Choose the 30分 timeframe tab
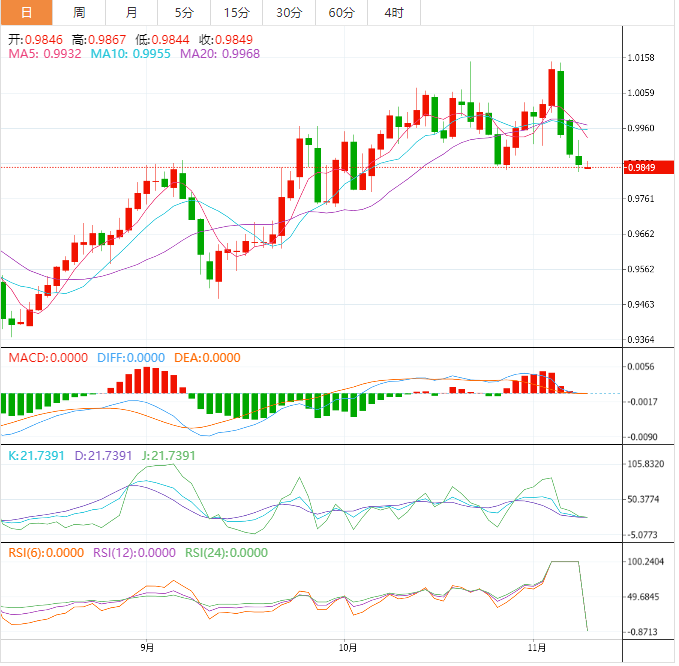The image size is (679, 666). [288, 13]
